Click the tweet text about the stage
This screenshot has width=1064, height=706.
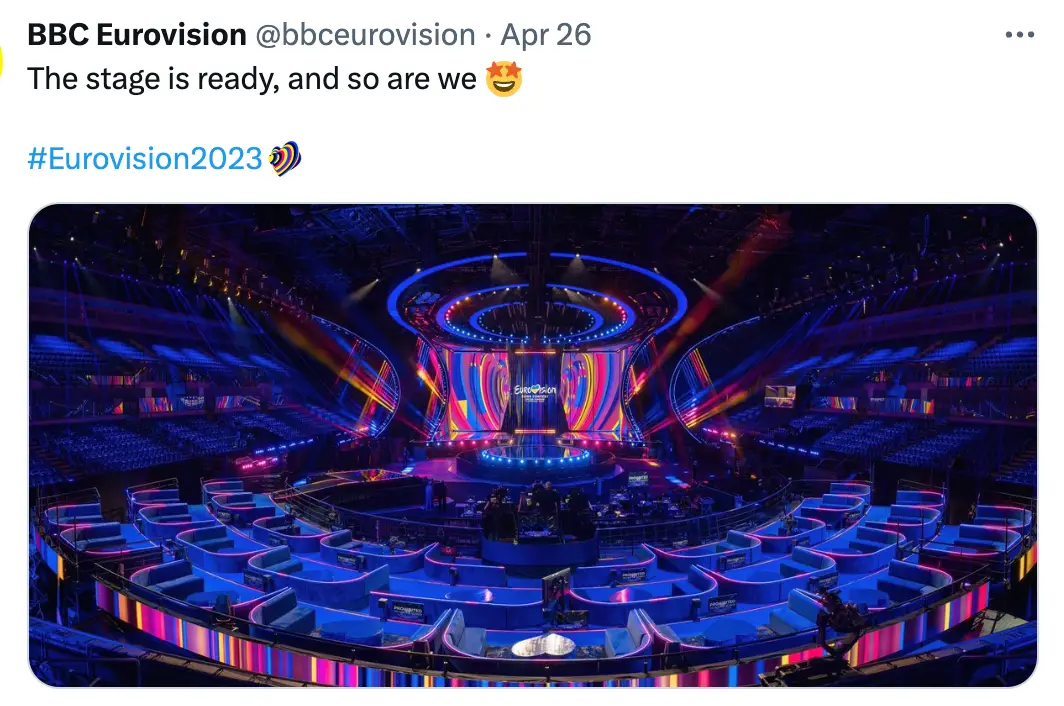click(252, 79)
